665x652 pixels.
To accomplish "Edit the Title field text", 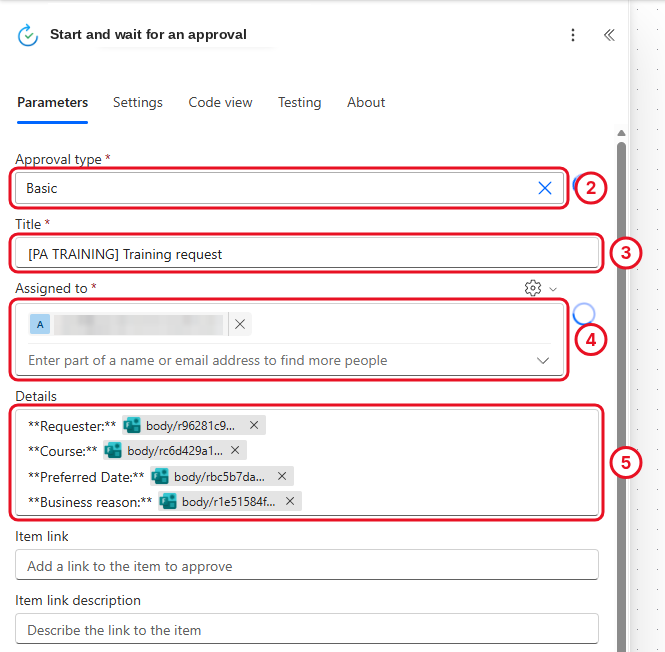I will pos(307,253).
